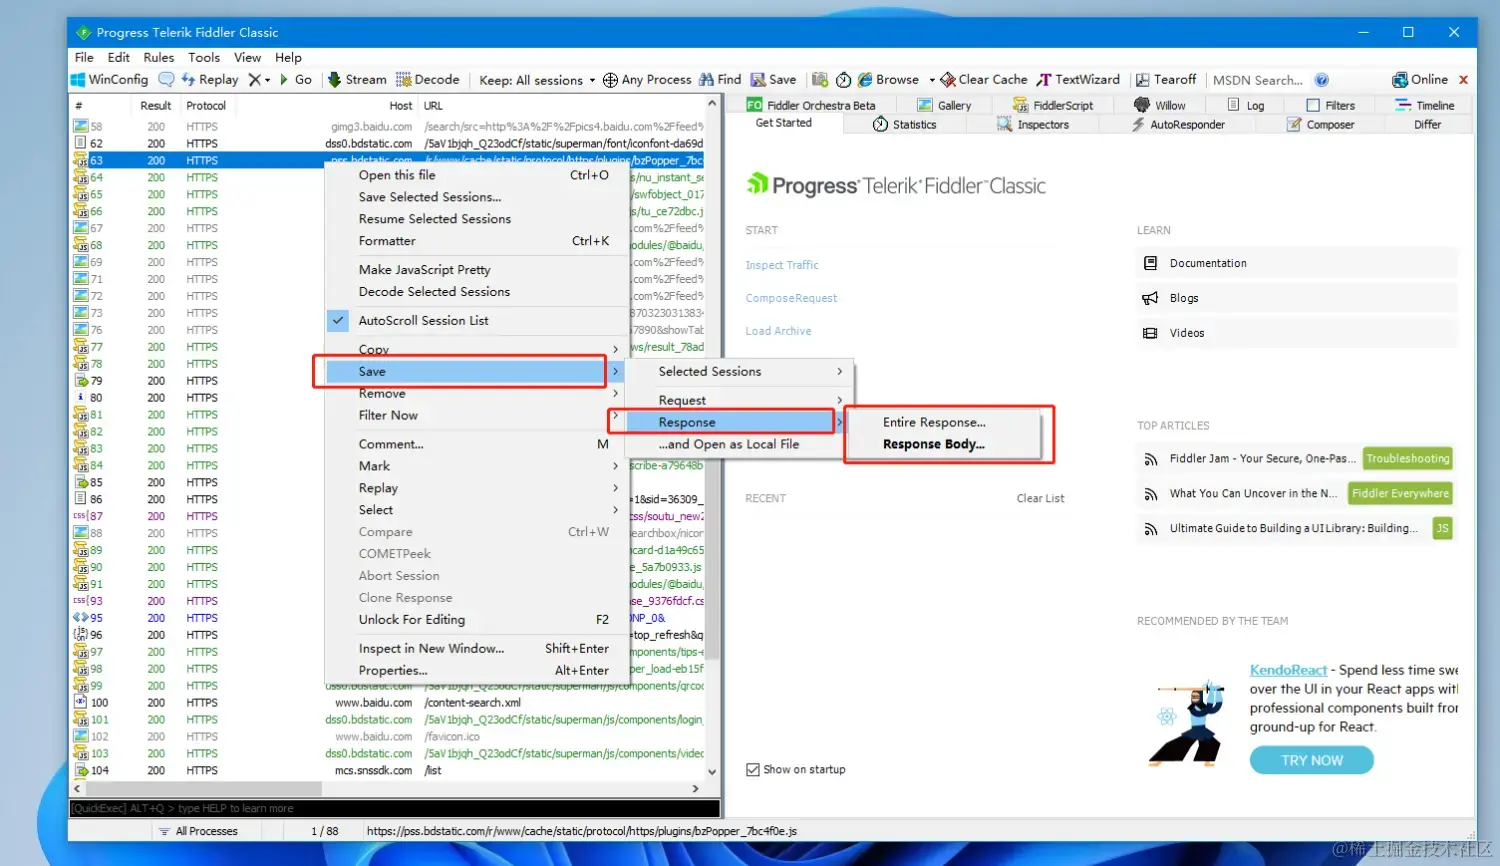Clear the recent list with Clear List
Screen dimensions: 1500x866
[x=1040, y=499]
